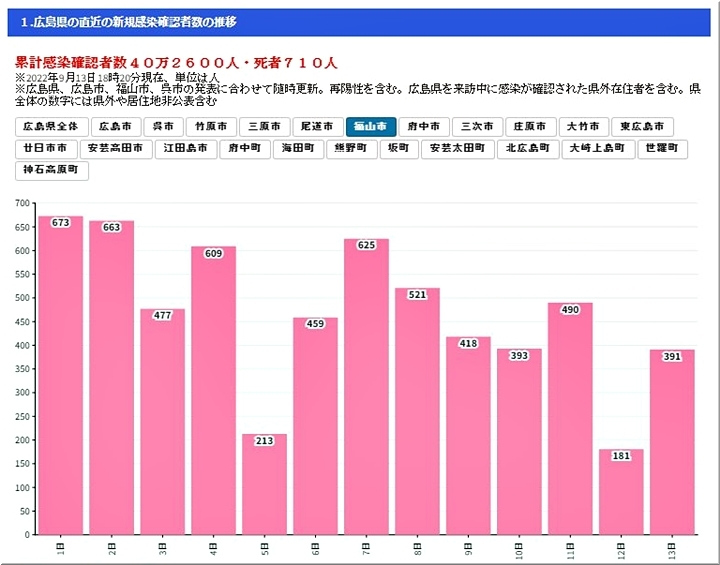Show data for 東広島市
Screen dimensions: 720x565
click(x=642, y=127)
